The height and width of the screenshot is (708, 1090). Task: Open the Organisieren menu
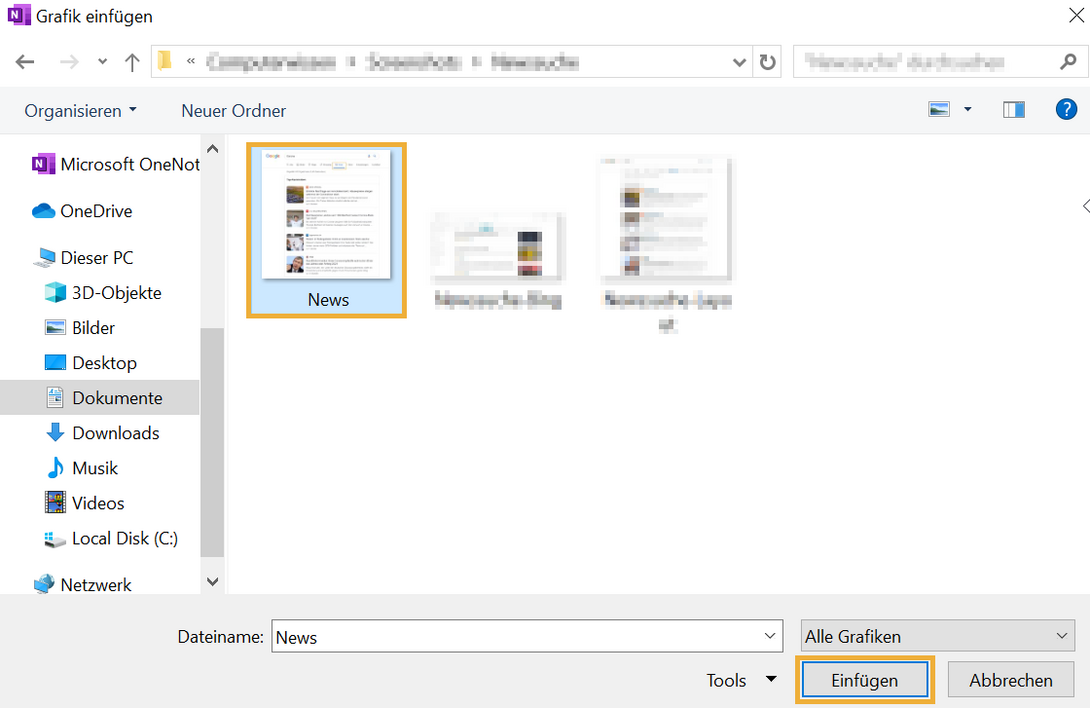81,111
